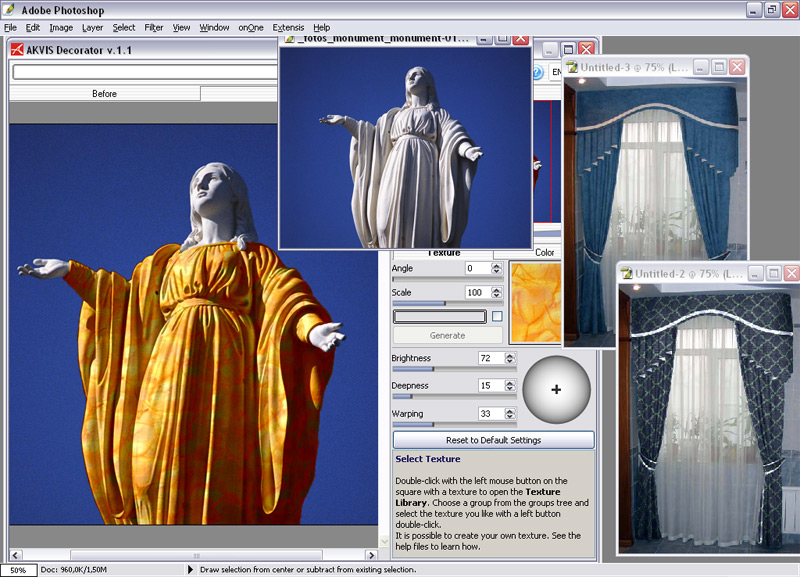800x577 pixels.
Task: Open the Help menu
Action: point(321,28)
